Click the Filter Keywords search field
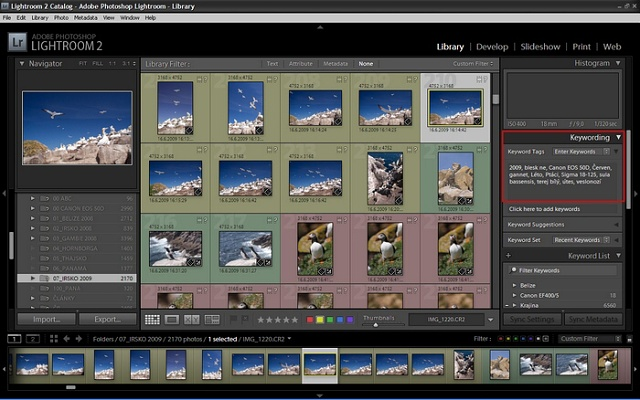This screenshot has width=640, height=400. [562, 270]
